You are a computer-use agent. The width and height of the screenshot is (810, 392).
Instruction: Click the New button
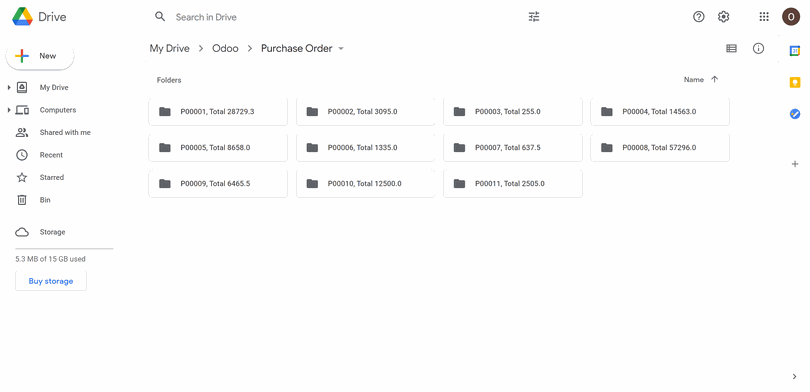click(40, 56)
